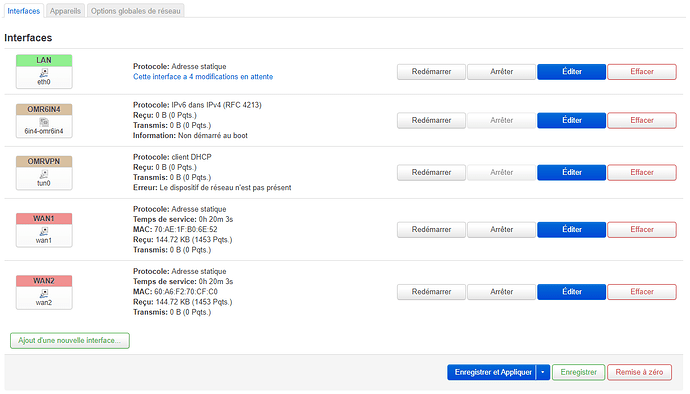Stop the LAN interface

tap(502, 72)
